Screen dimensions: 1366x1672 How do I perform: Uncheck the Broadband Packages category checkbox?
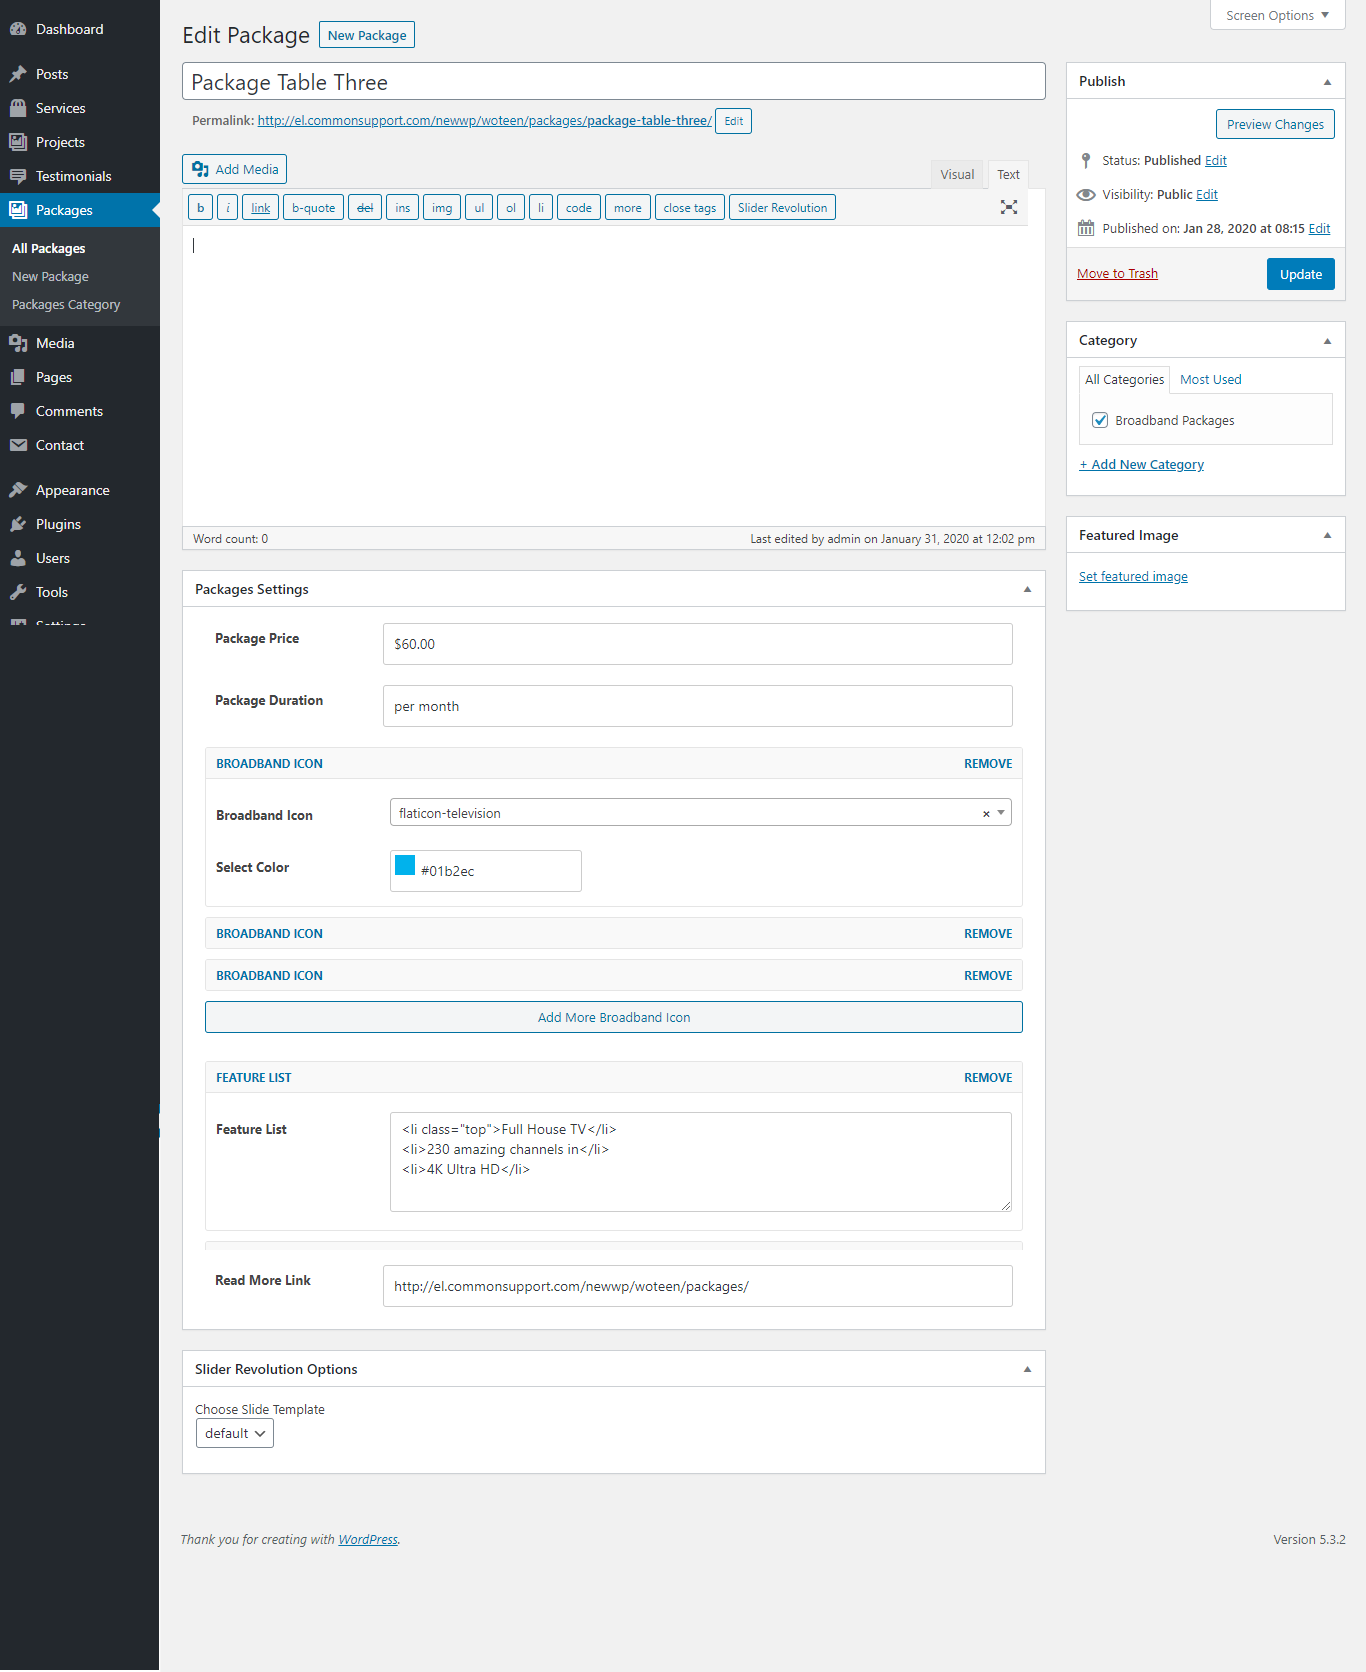[x=1100, y=420]
